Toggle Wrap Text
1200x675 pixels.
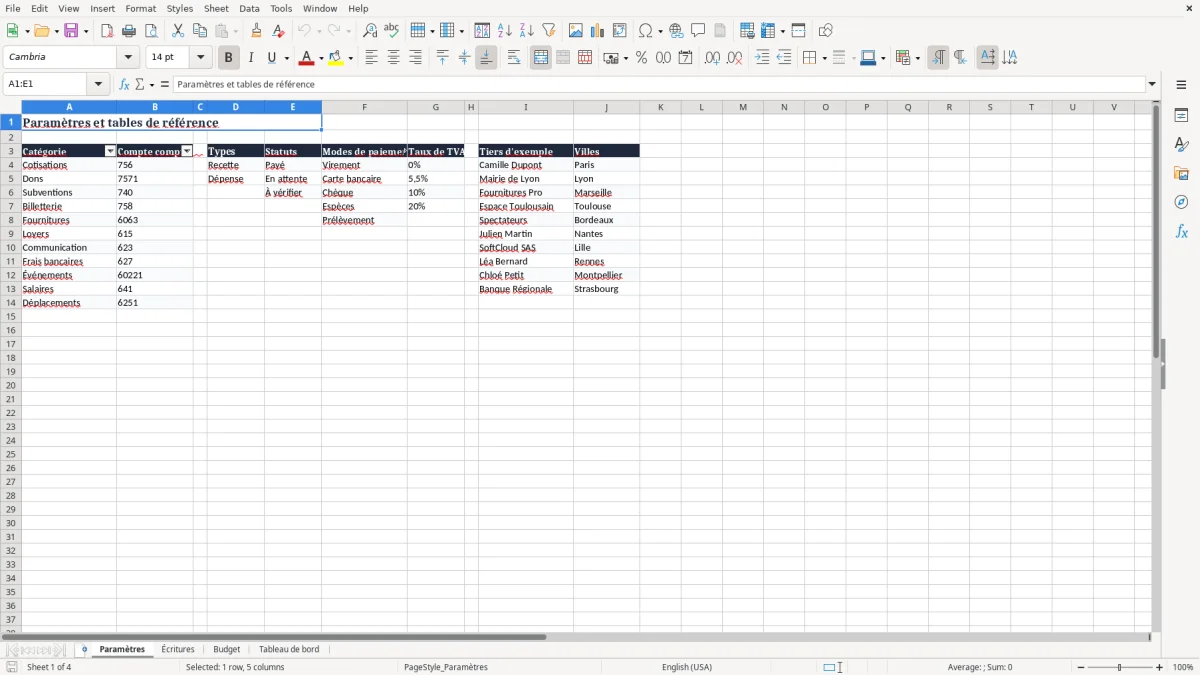click(514, 58)
